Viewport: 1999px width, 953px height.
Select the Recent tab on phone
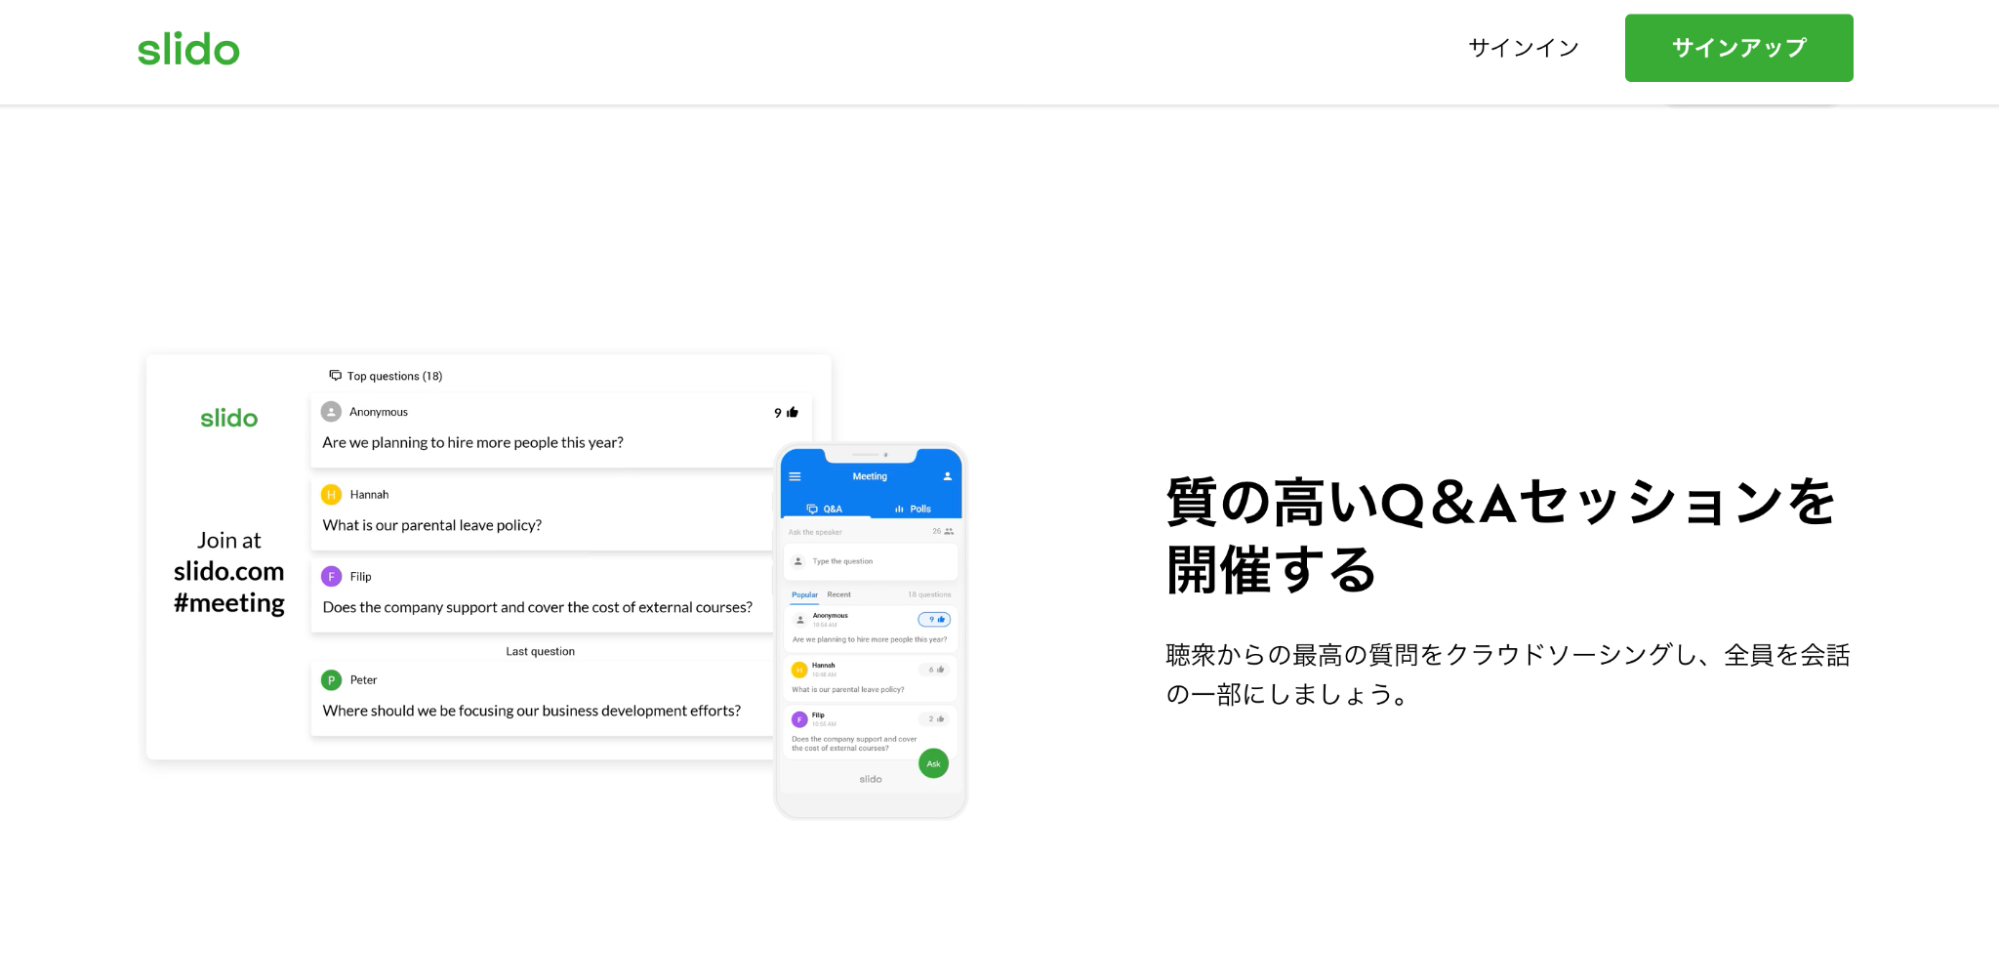point(839,595)
